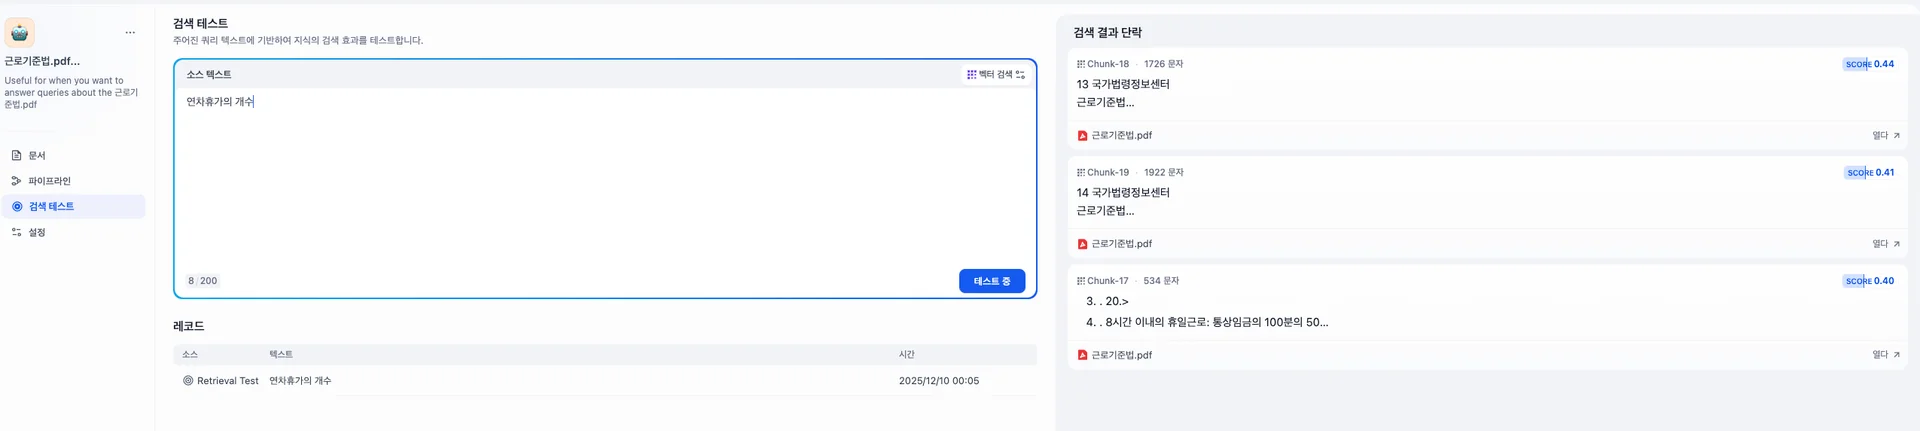
Task: Click the grid icon beside Chunk-18 label
Action: (1080, 64)
